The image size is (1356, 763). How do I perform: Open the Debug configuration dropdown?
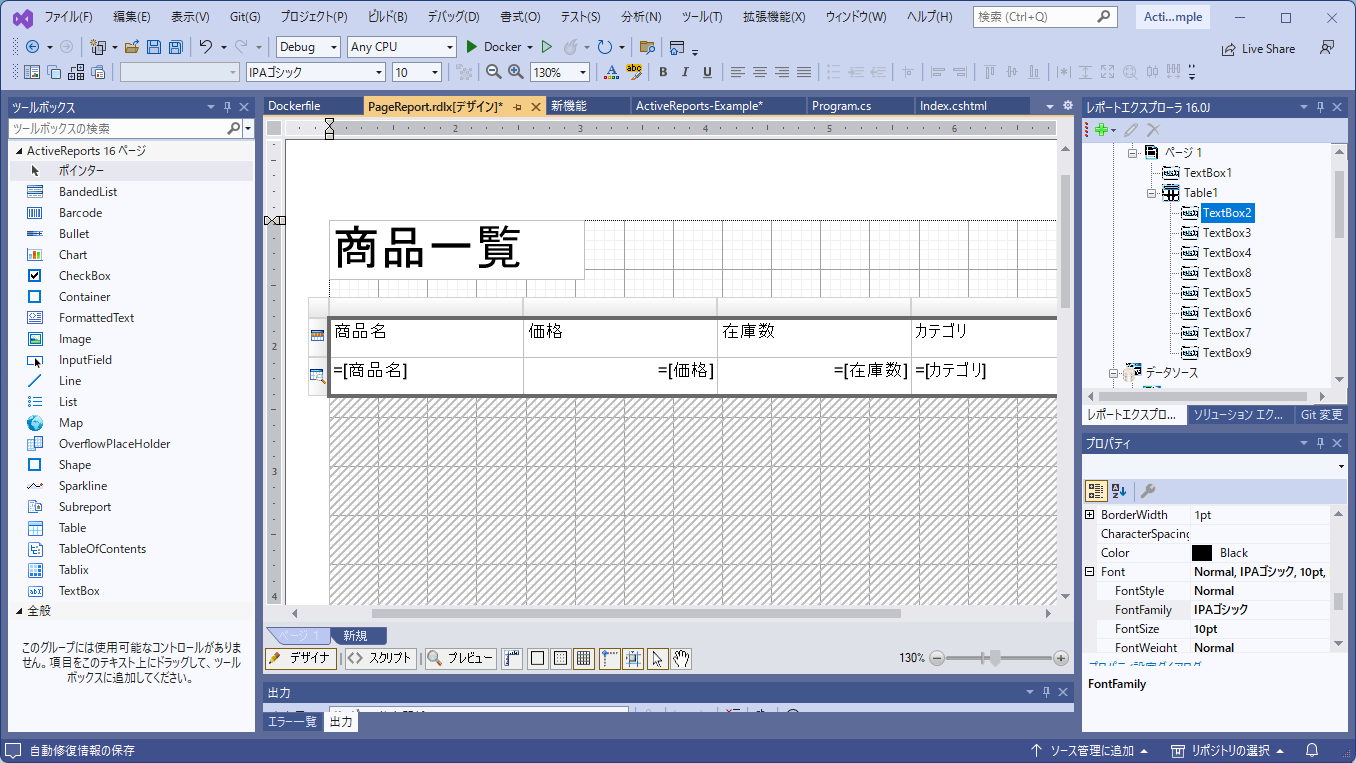[x=309, y=47]
